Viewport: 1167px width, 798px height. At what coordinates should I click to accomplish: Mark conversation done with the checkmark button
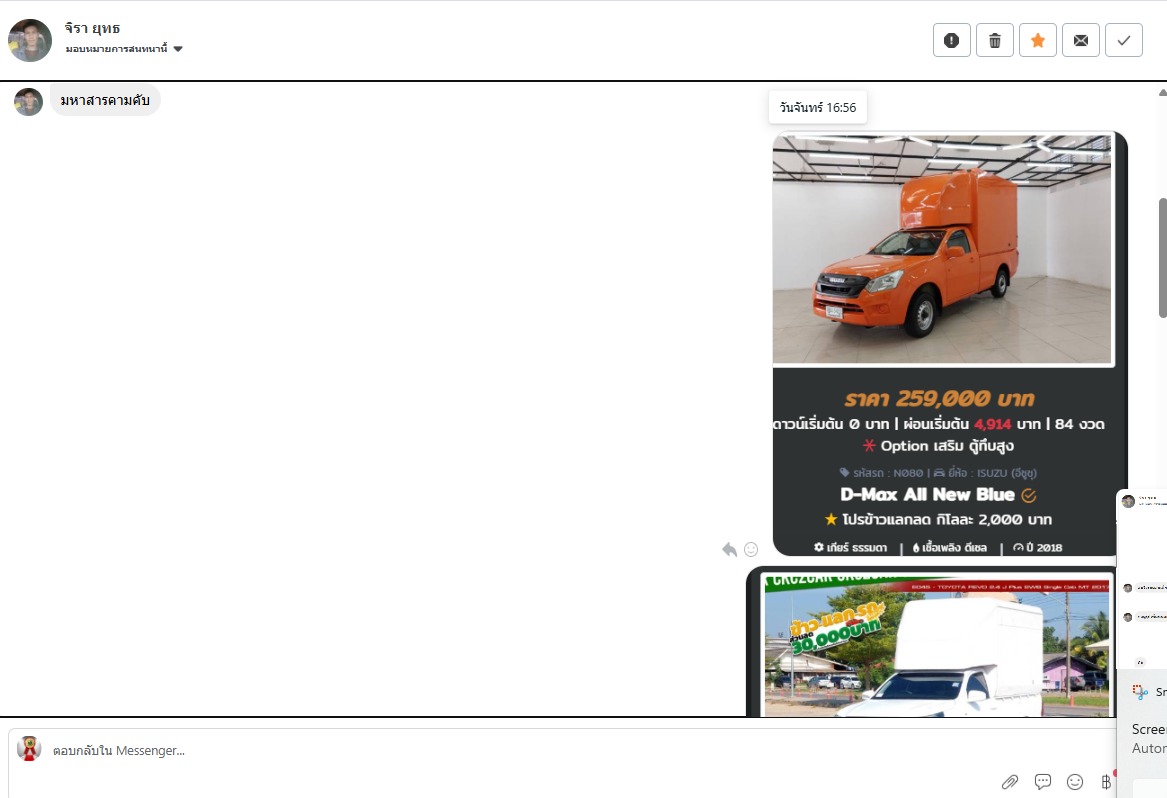[x=1124, y=40]
